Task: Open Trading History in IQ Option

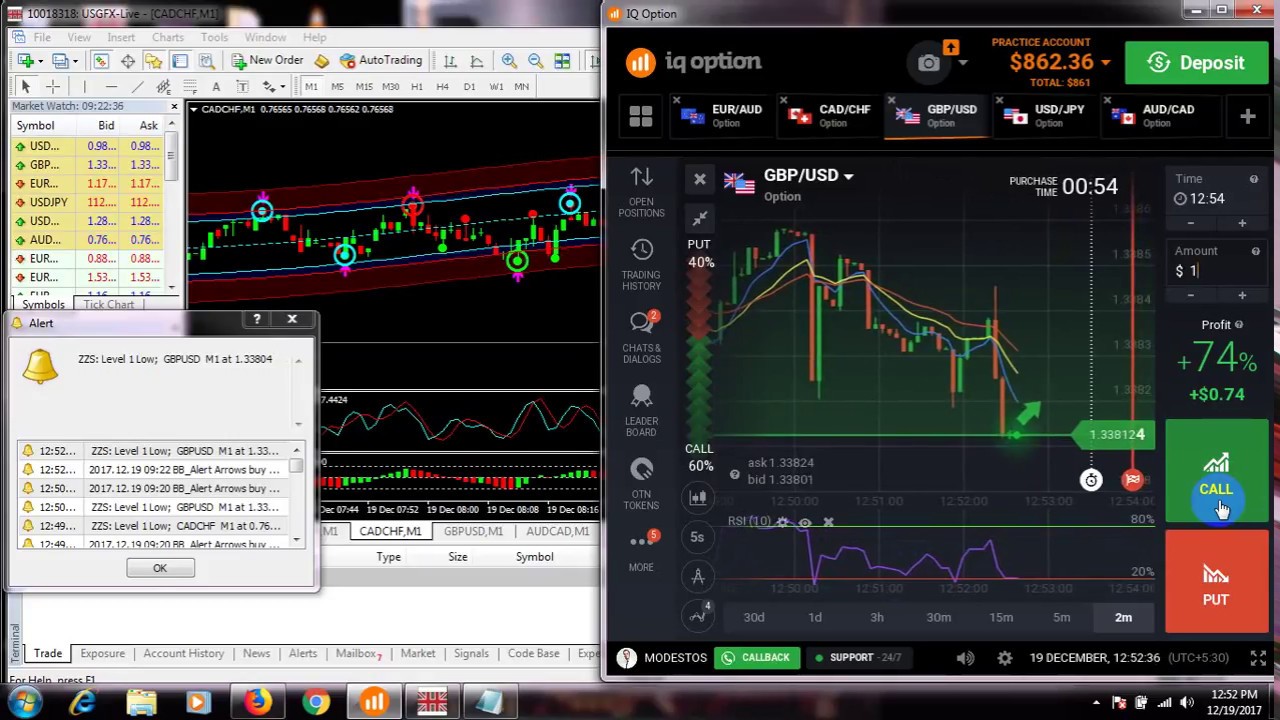Action: (x=641, y=266)
